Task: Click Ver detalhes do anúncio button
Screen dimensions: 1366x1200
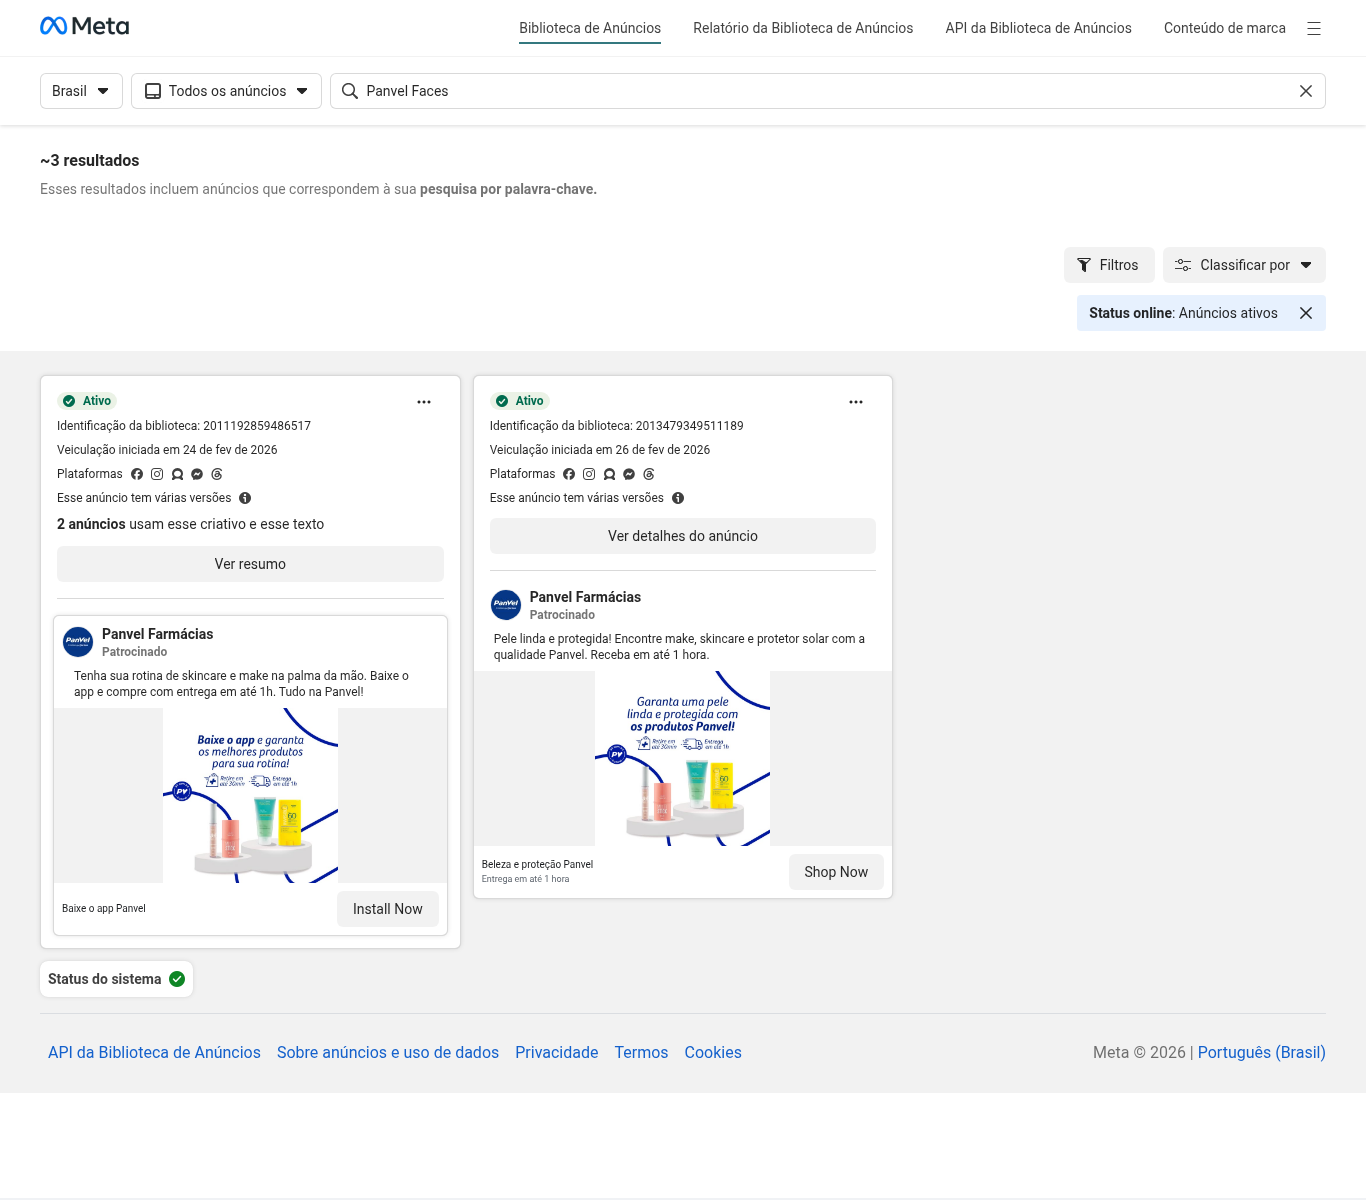Action: [683, 536]
